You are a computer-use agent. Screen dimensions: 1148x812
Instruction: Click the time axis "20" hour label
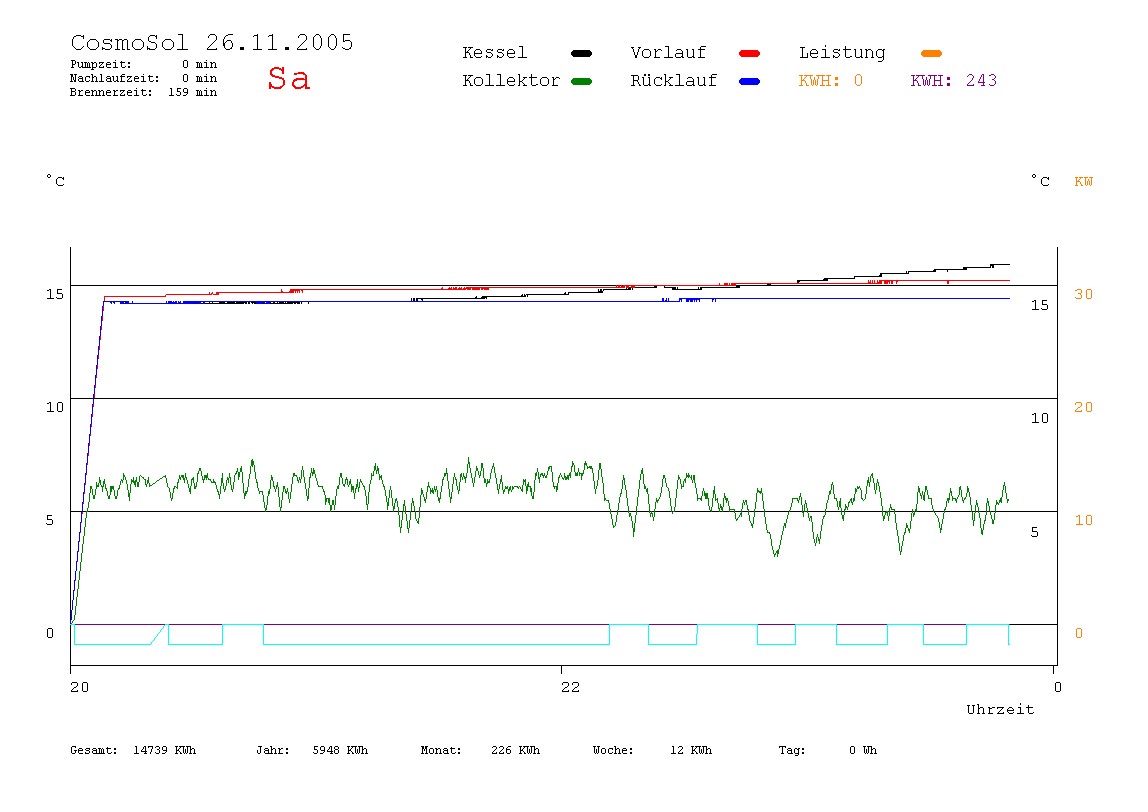(80, 687)
